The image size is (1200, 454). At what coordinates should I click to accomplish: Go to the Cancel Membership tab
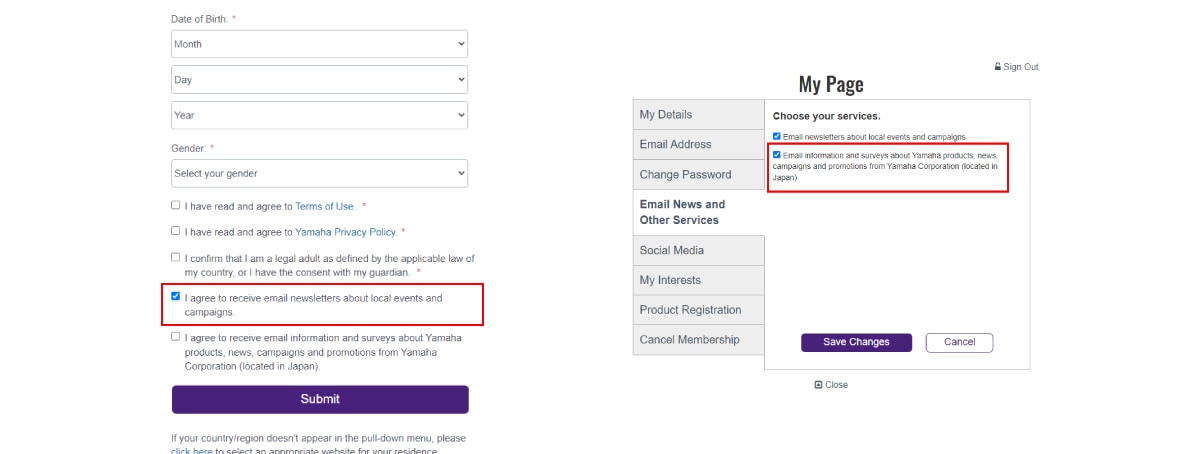tap(698, 340)
